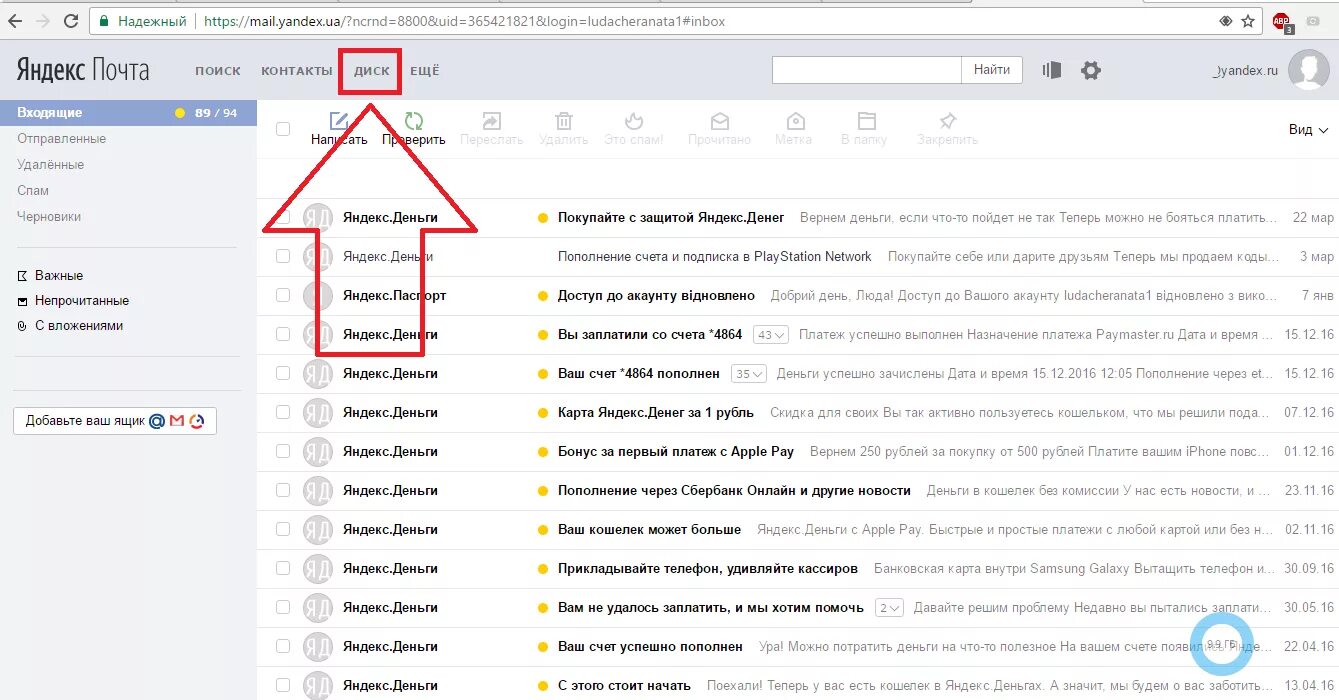
Task: Open the Диск menu item
Action: coord(372,71)
